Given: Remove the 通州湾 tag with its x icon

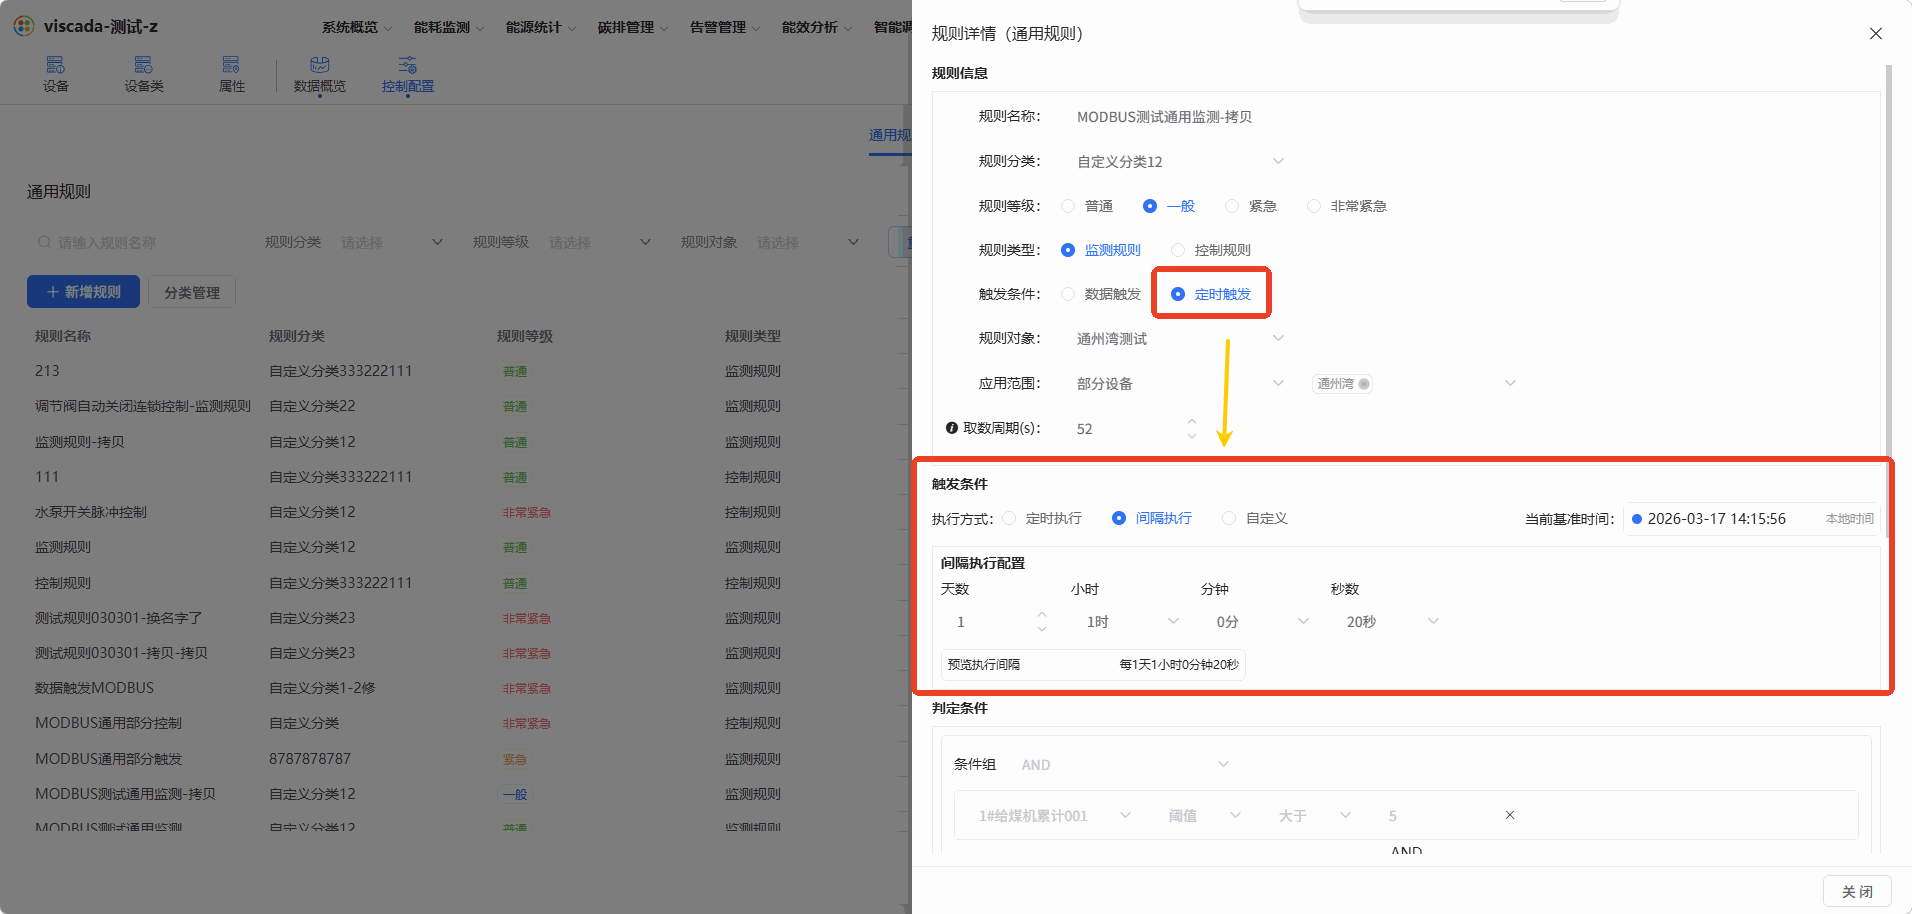Looking at the screenshot, I should pos(1364,384).
